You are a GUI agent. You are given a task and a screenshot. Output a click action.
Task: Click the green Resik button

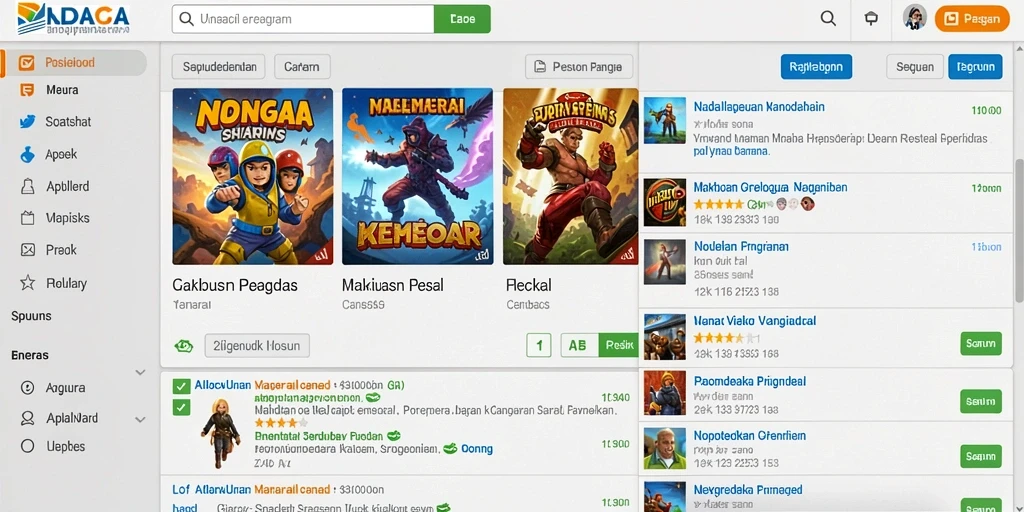point(617,345)
